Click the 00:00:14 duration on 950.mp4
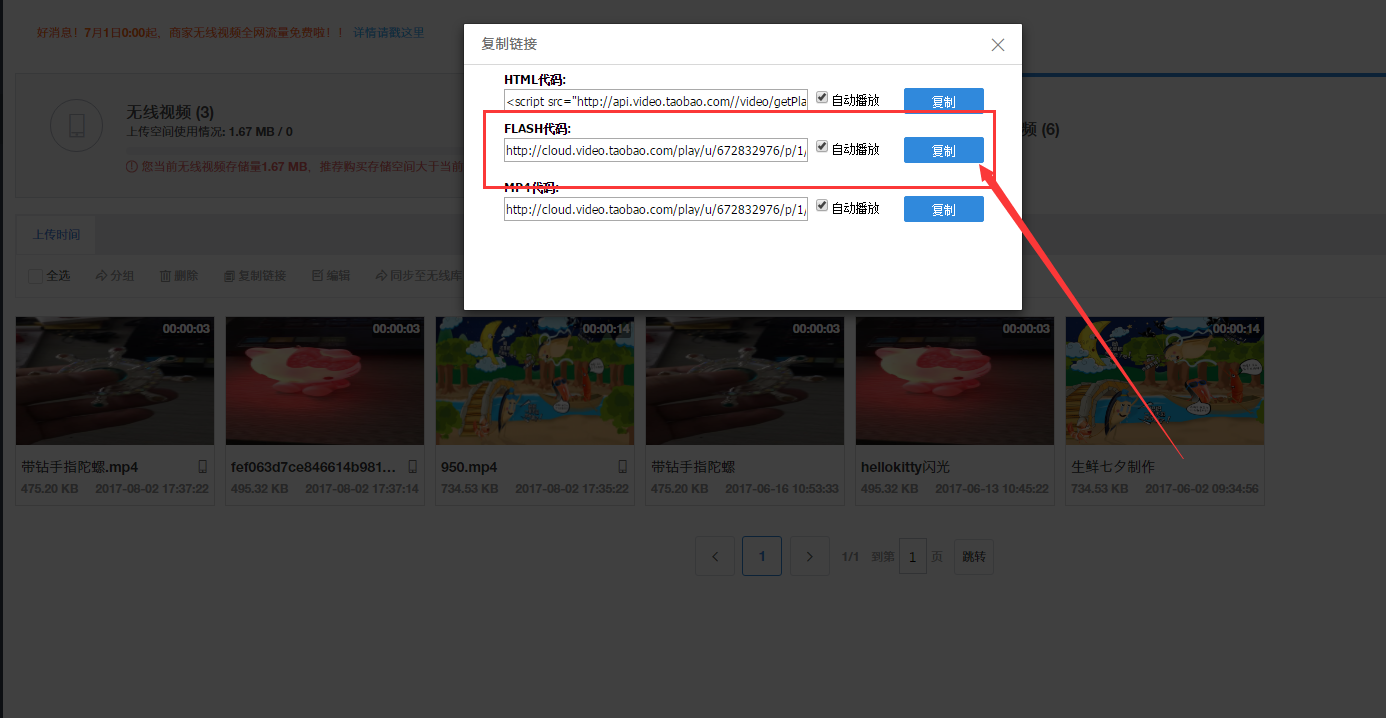Image resolution: width=1386 pixels, height=718 pixels. 606,328
